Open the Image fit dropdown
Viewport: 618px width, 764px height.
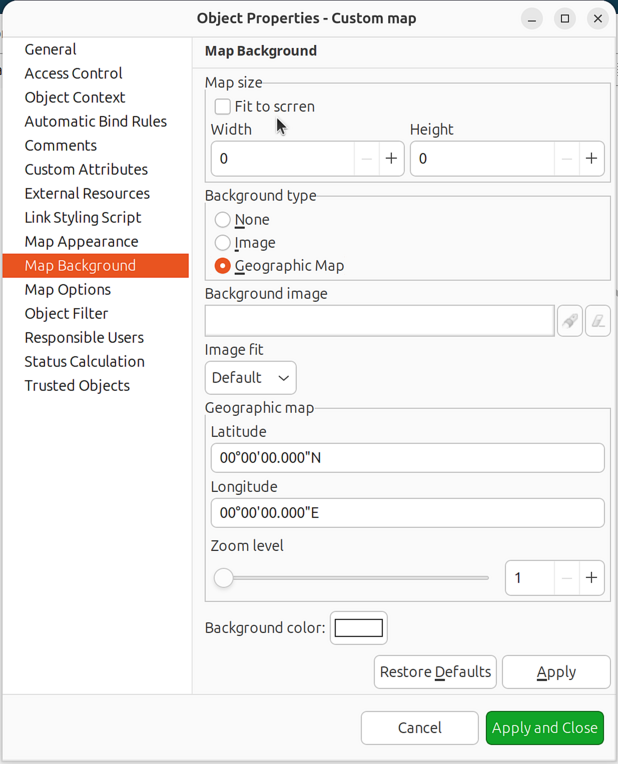(250, 378)
